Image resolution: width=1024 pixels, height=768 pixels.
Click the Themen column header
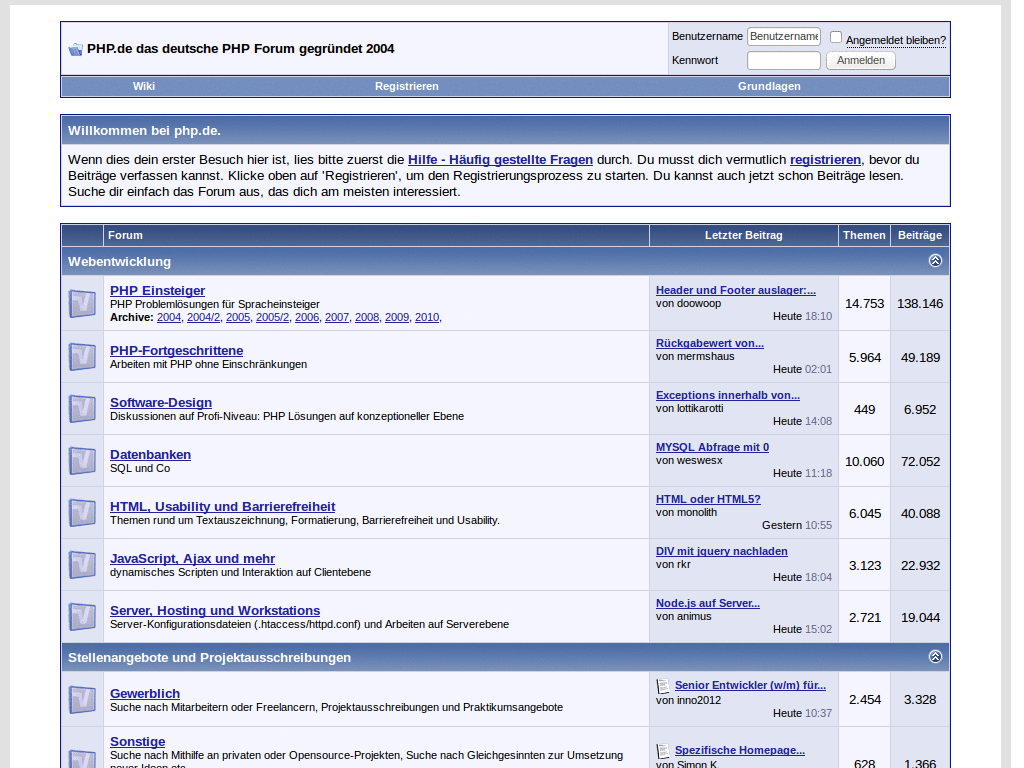[x=864, y=235]
